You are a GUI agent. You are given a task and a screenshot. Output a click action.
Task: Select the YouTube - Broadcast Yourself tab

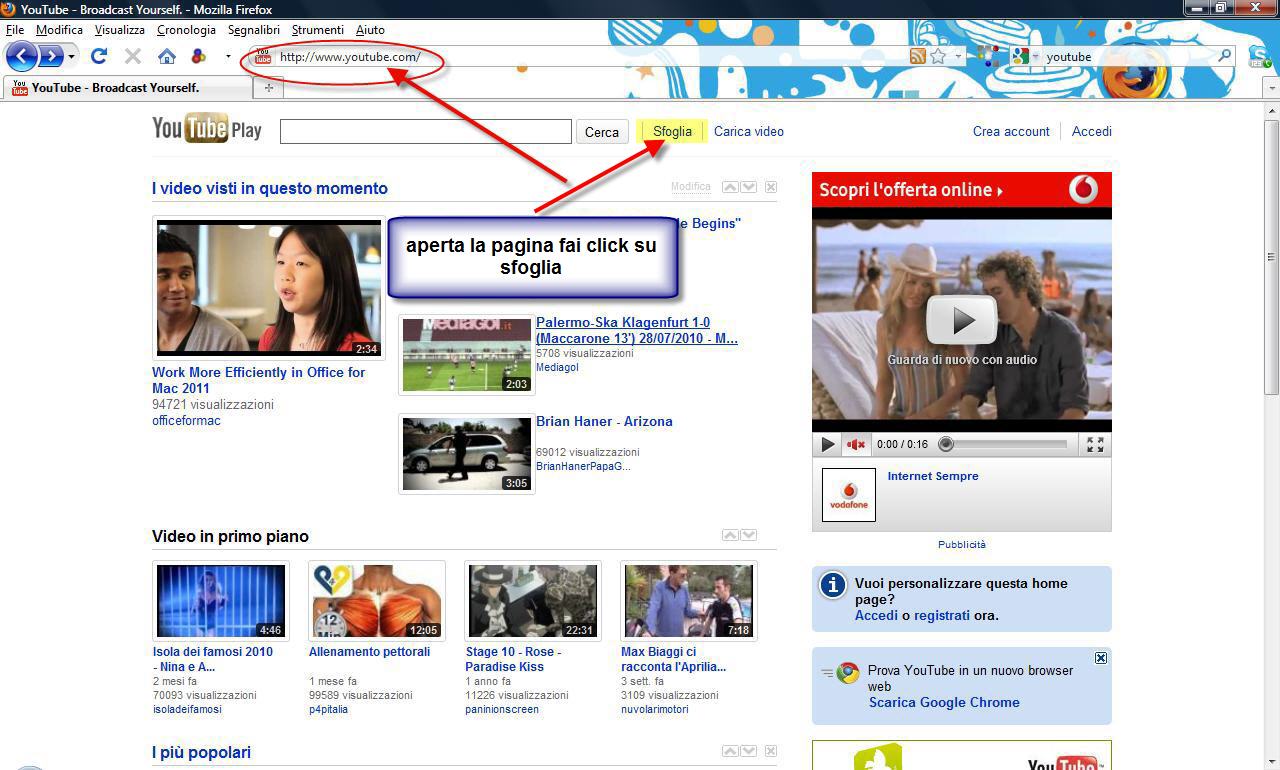[127, 88]
